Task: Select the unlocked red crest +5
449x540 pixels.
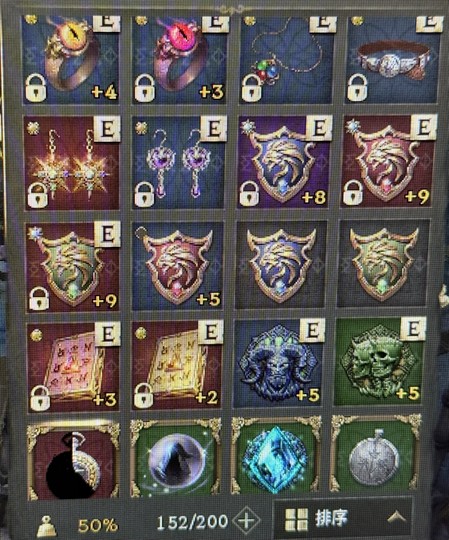Action: click(178, 266)
